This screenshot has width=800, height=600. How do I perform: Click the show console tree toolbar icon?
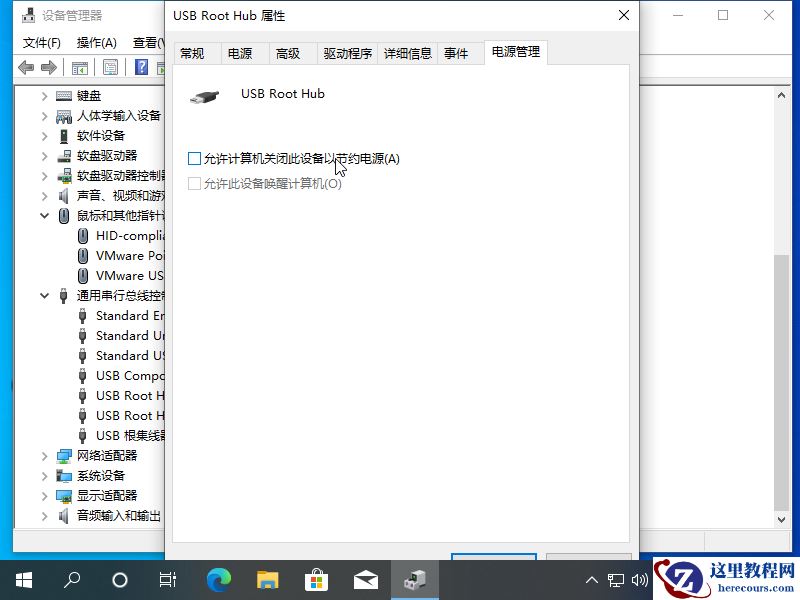coord(80,67)
